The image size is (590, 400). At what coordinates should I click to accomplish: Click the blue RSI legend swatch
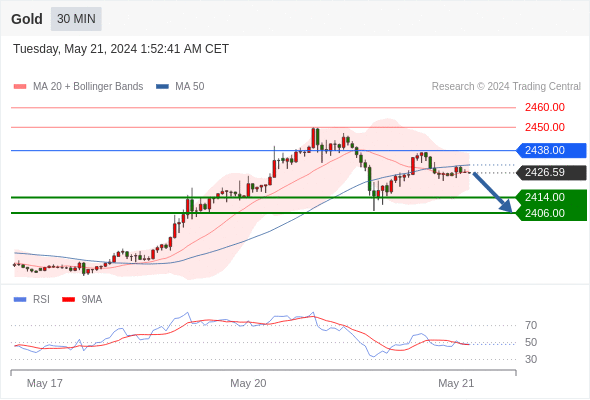(20, 300)
